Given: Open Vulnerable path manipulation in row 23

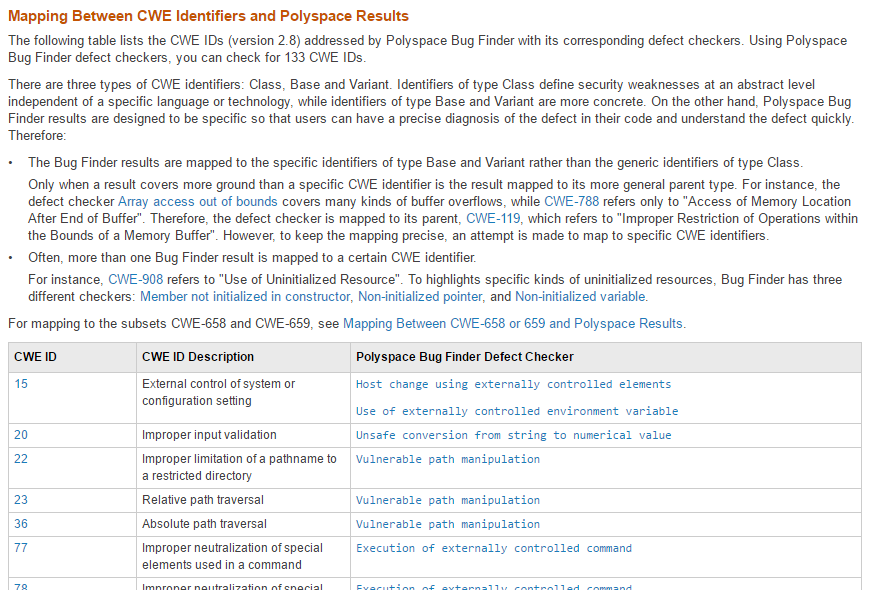Looking at the screenshot, I should [x=448, y=500].
